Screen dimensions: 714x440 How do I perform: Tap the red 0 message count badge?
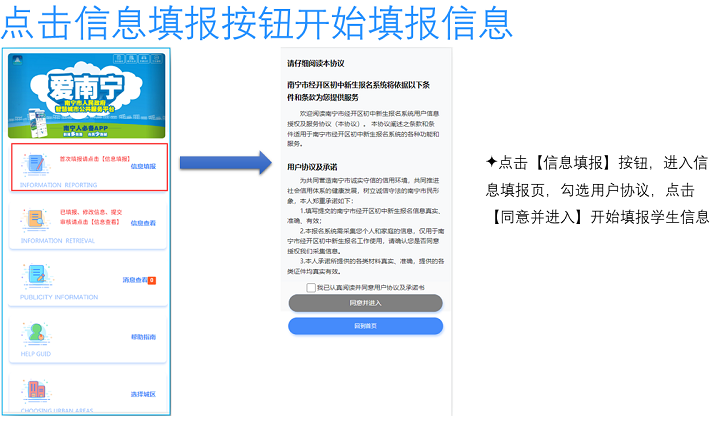click(x=152, y=280)
